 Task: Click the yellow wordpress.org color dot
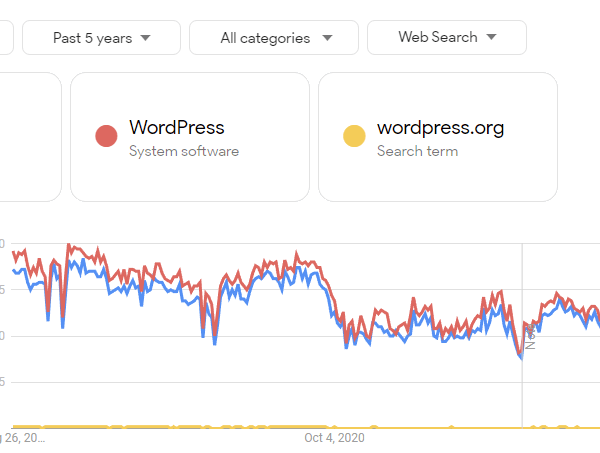354,136
